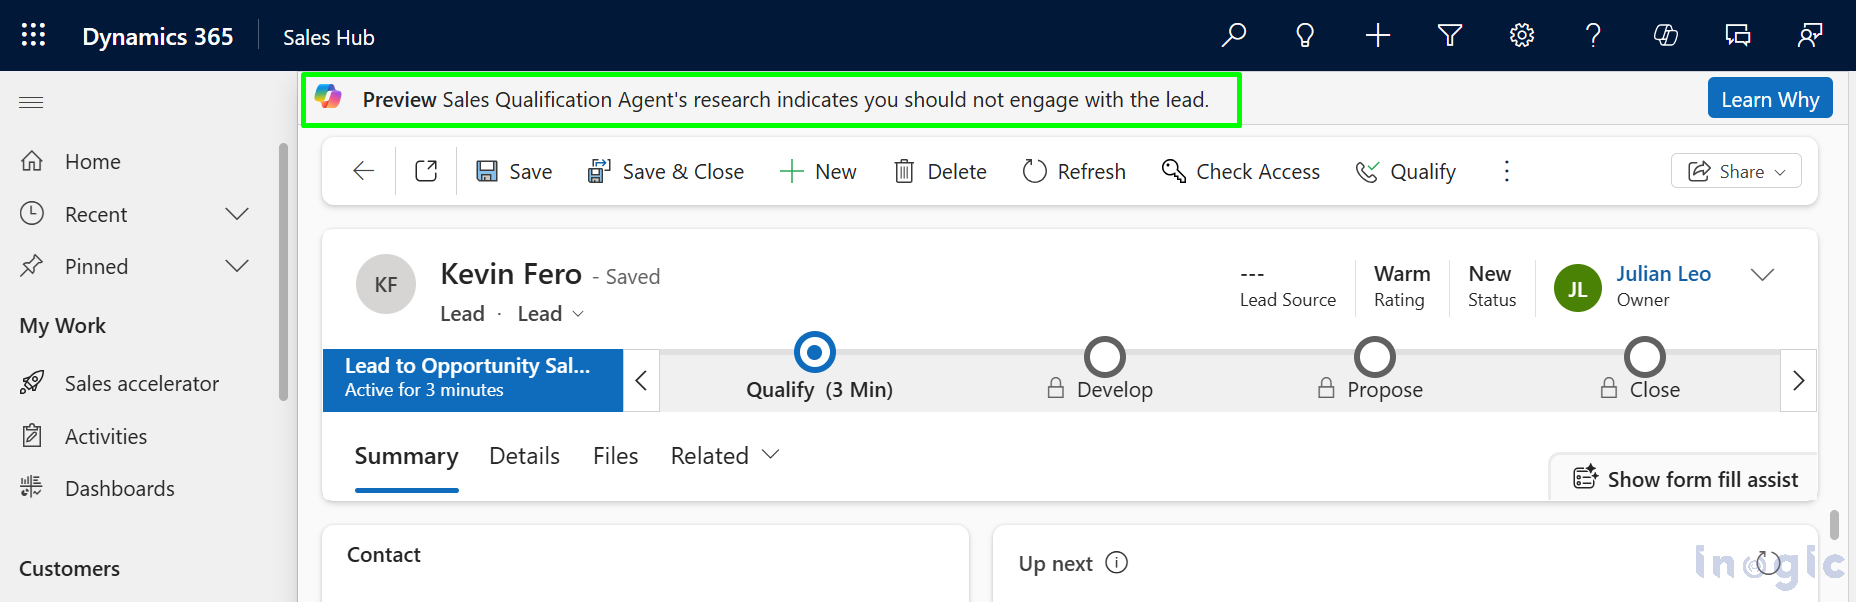Expand the Pinned section
The image size is (1856, 602).
(237, 266)
